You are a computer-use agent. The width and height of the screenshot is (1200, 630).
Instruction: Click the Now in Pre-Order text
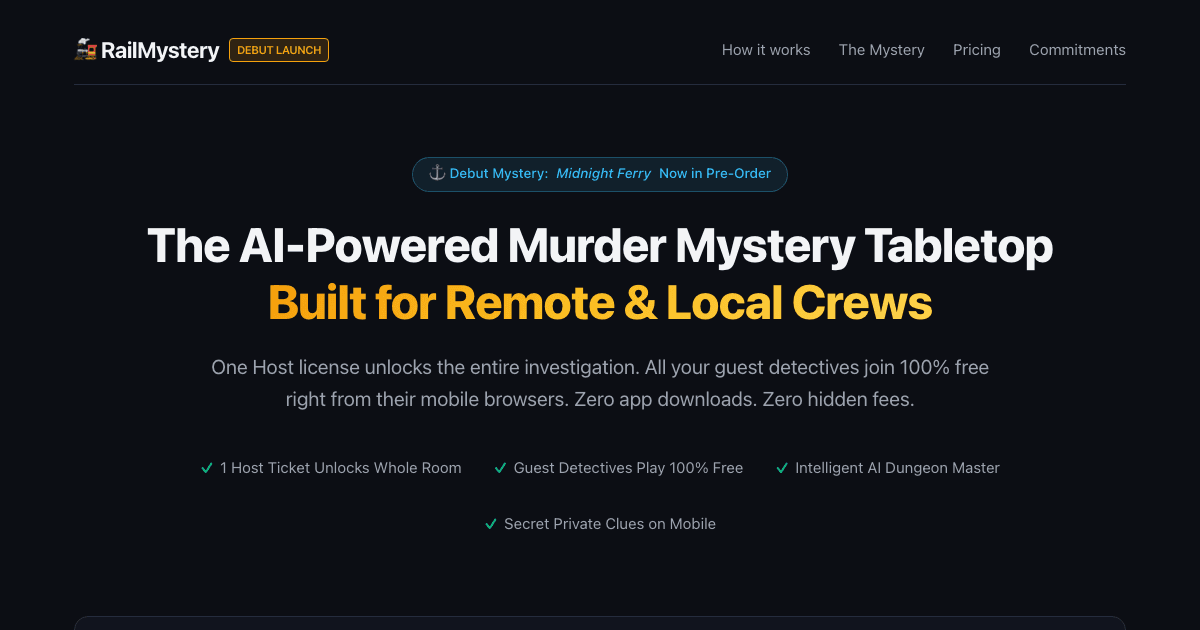(715, 174)
